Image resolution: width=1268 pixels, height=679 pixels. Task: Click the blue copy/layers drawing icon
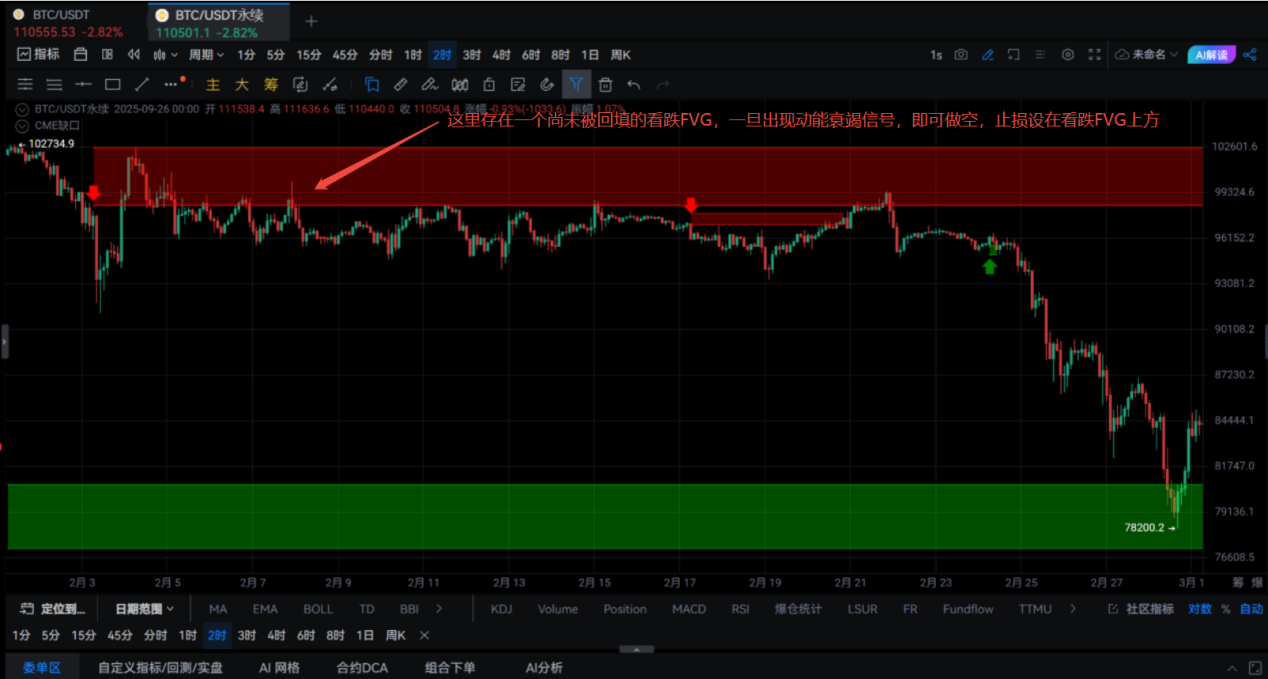pos(372,84)
